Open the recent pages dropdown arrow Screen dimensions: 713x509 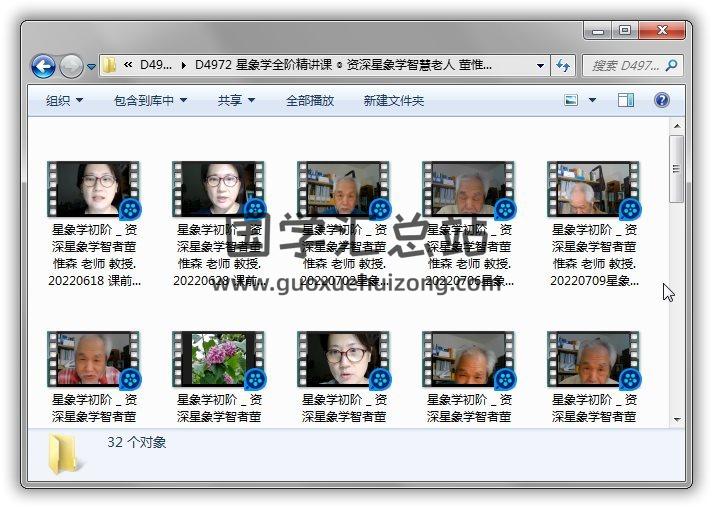[91, 67]
